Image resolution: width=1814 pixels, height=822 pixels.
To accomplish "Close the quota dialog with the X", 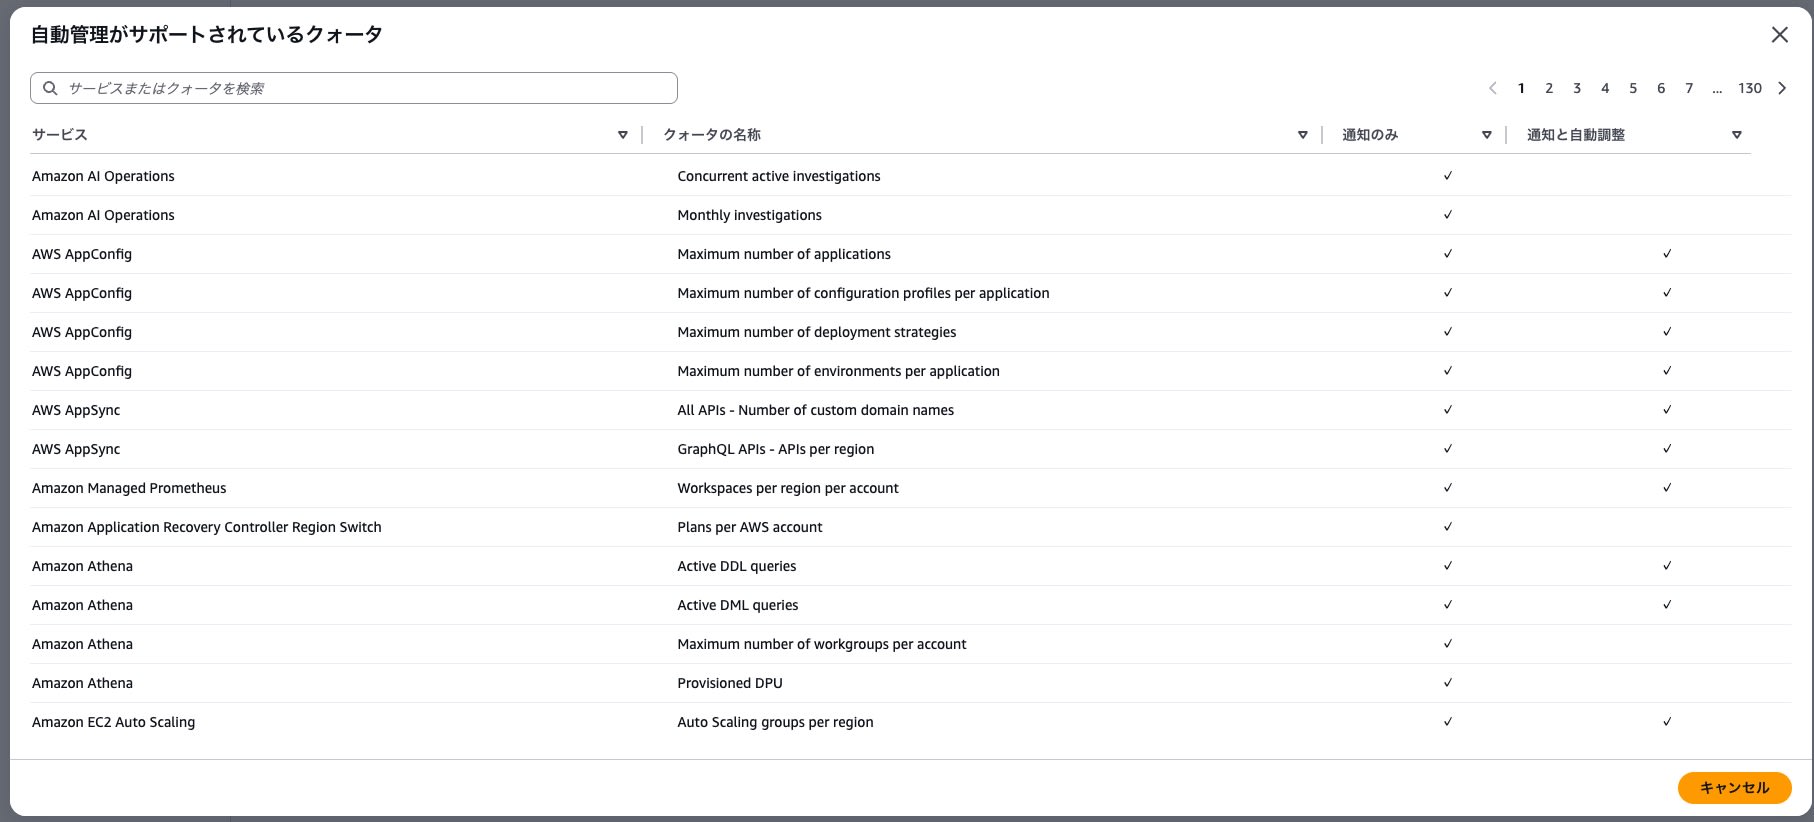I will [1780, 35].
